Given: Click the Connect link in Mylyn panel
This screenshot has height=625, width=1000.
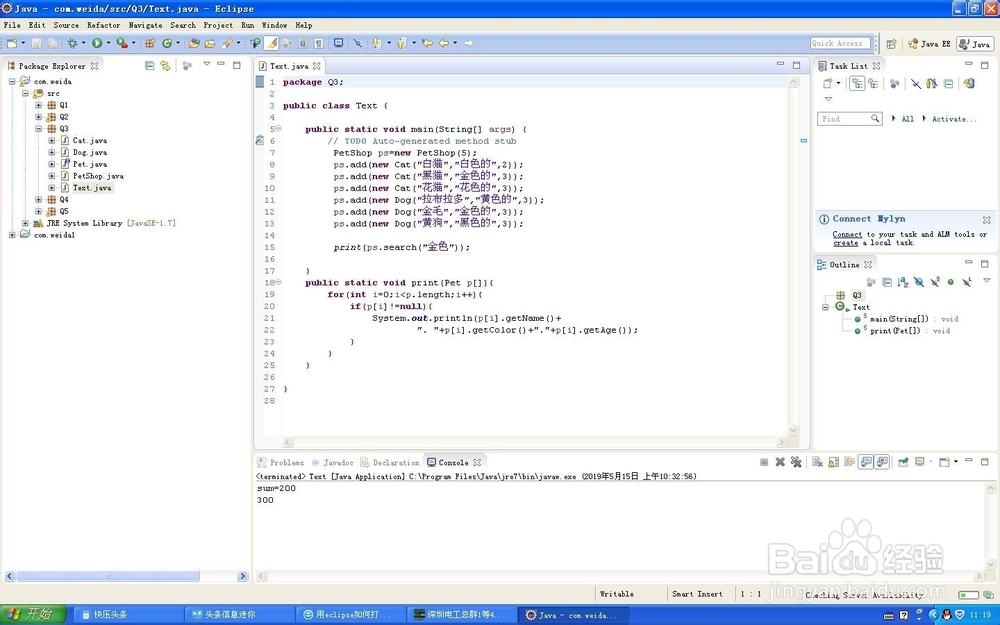Looking at the screenshot, I should point(847,235).
